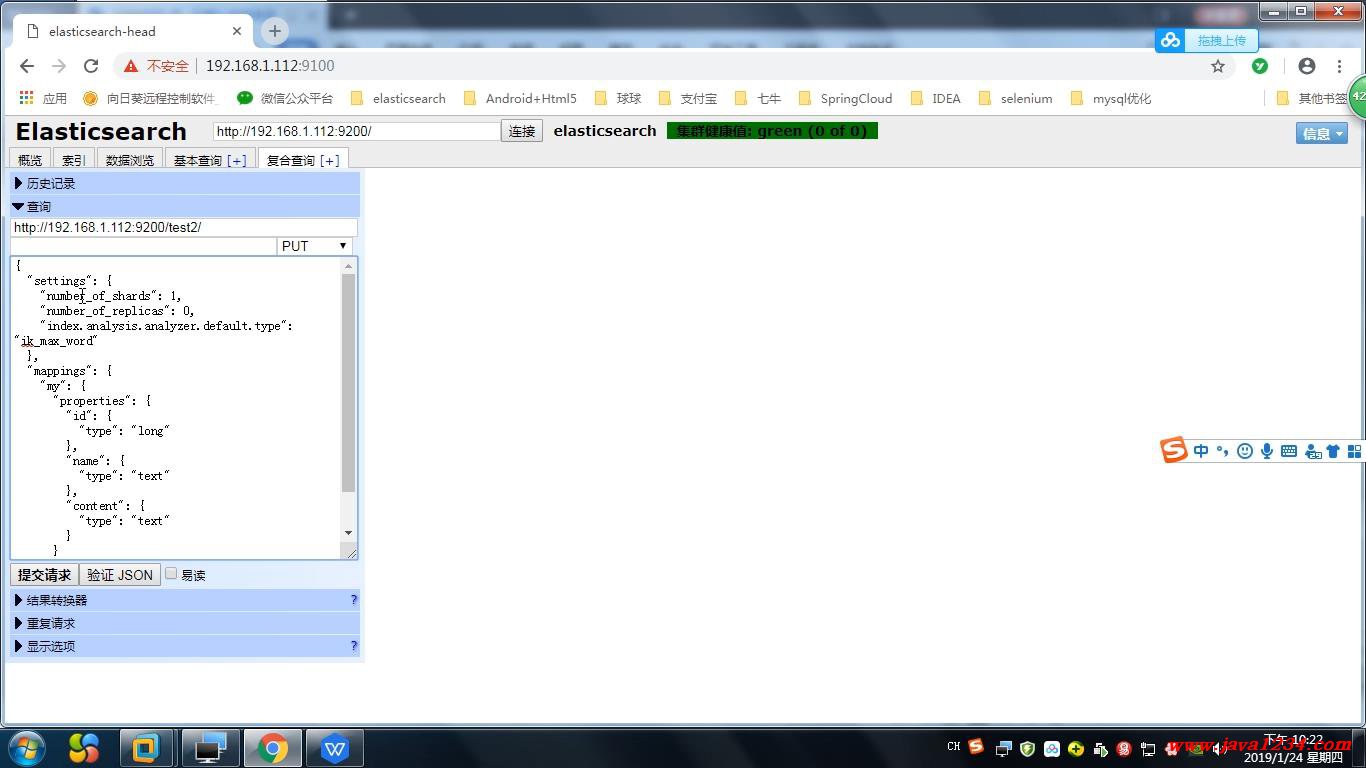Open the Windows Start orb
This screenshot has width=1366, height=768.
(x=27, y=748)
